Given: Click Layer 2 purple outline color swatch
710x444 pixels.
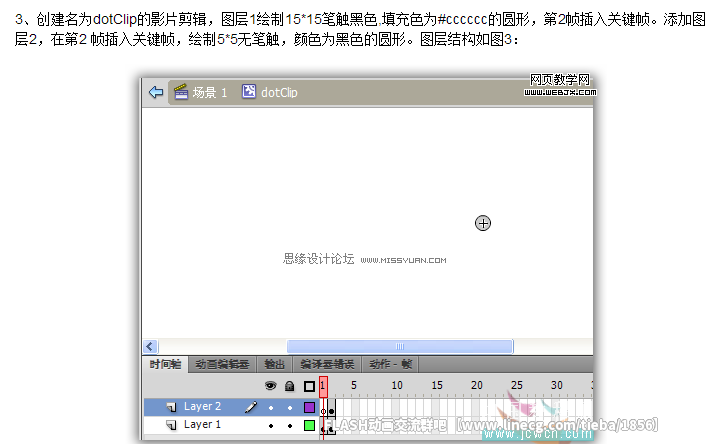Looking at the screenshot, I should tap(309, 407).
